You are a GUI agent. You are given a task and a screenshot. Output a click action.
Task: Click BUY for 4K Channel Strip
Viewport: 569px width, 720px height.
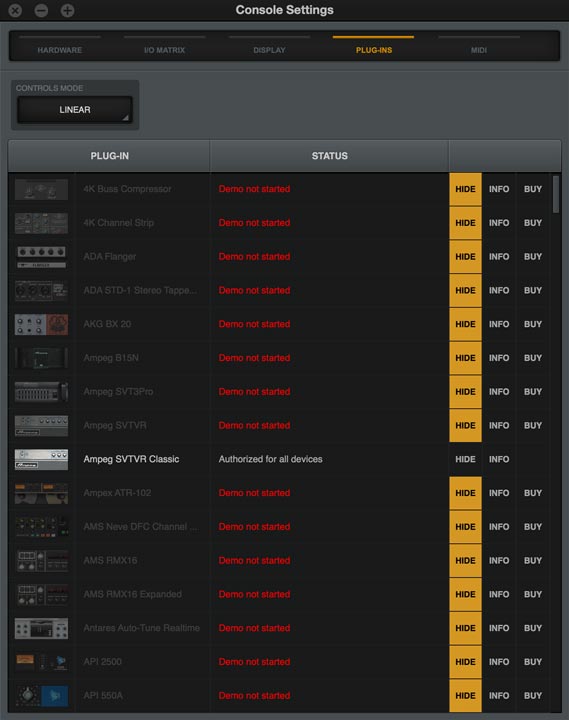533,223
